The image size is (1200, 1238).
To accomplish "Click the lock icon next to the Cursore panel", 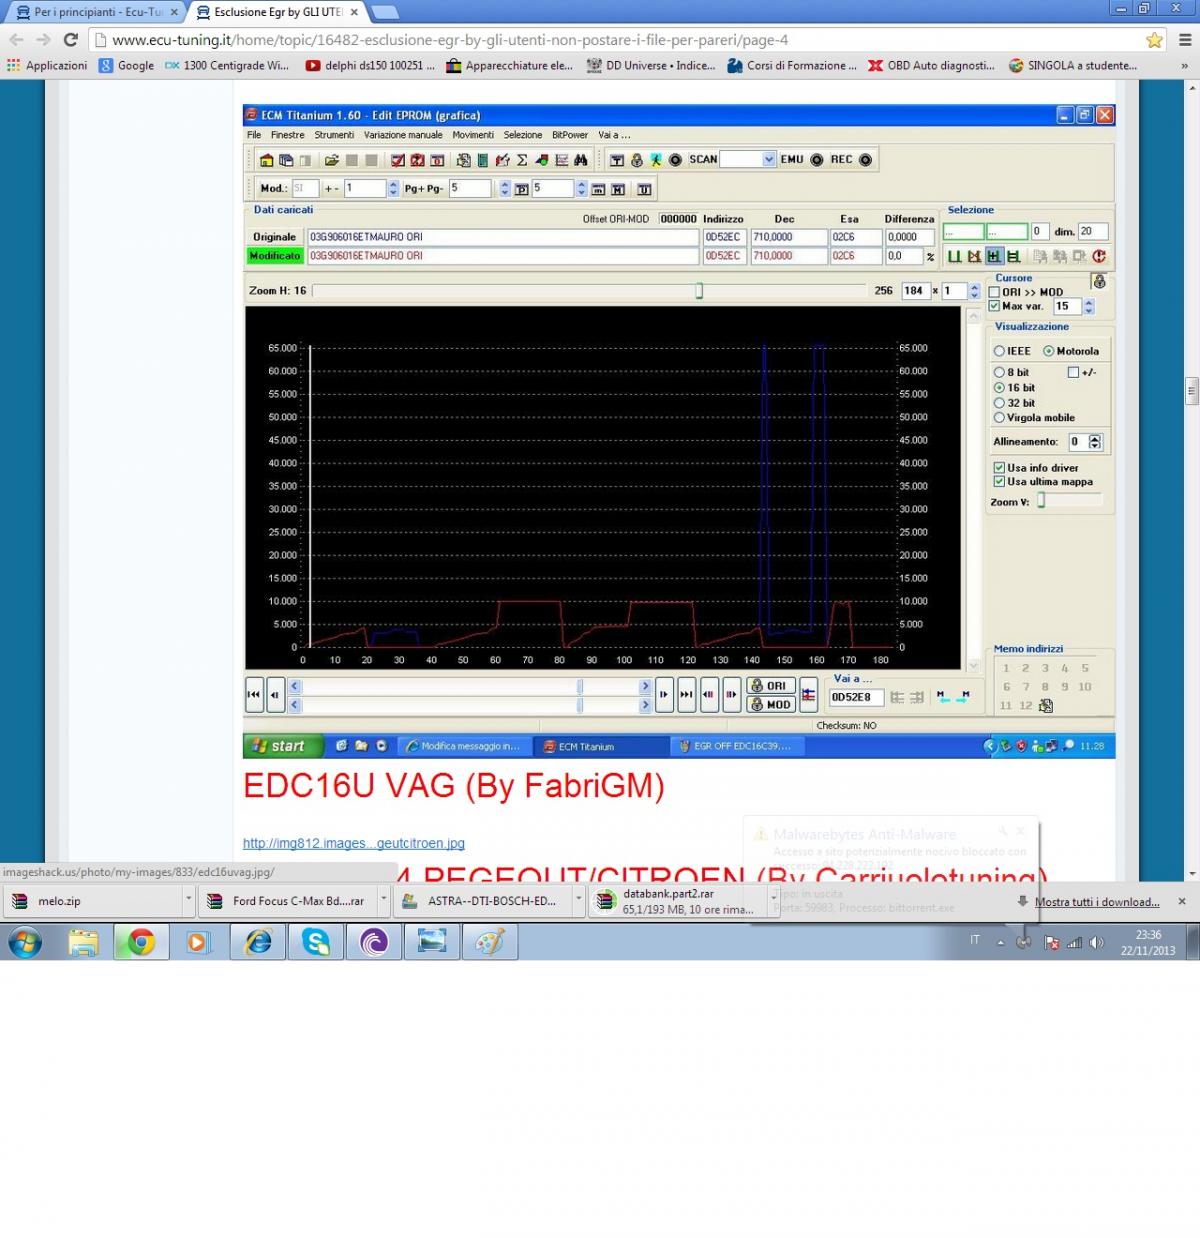I will [x=1099, y=282].
